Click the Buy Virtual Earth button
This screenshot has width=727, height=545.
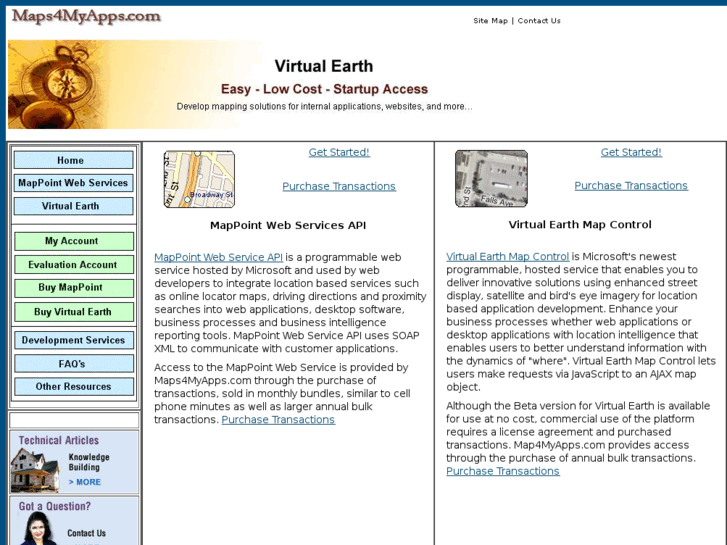point(74,312)
